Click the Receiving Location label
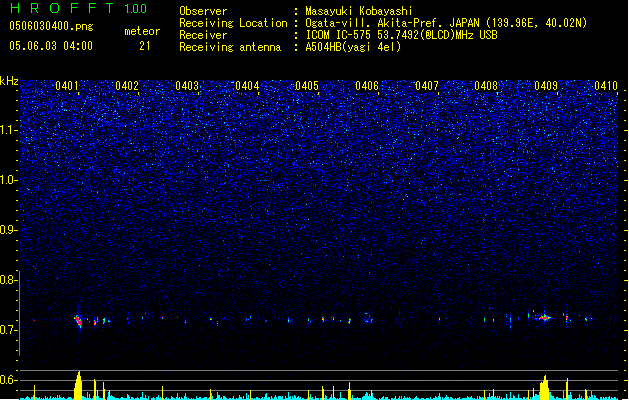629x400 pixels. [233, 23]
